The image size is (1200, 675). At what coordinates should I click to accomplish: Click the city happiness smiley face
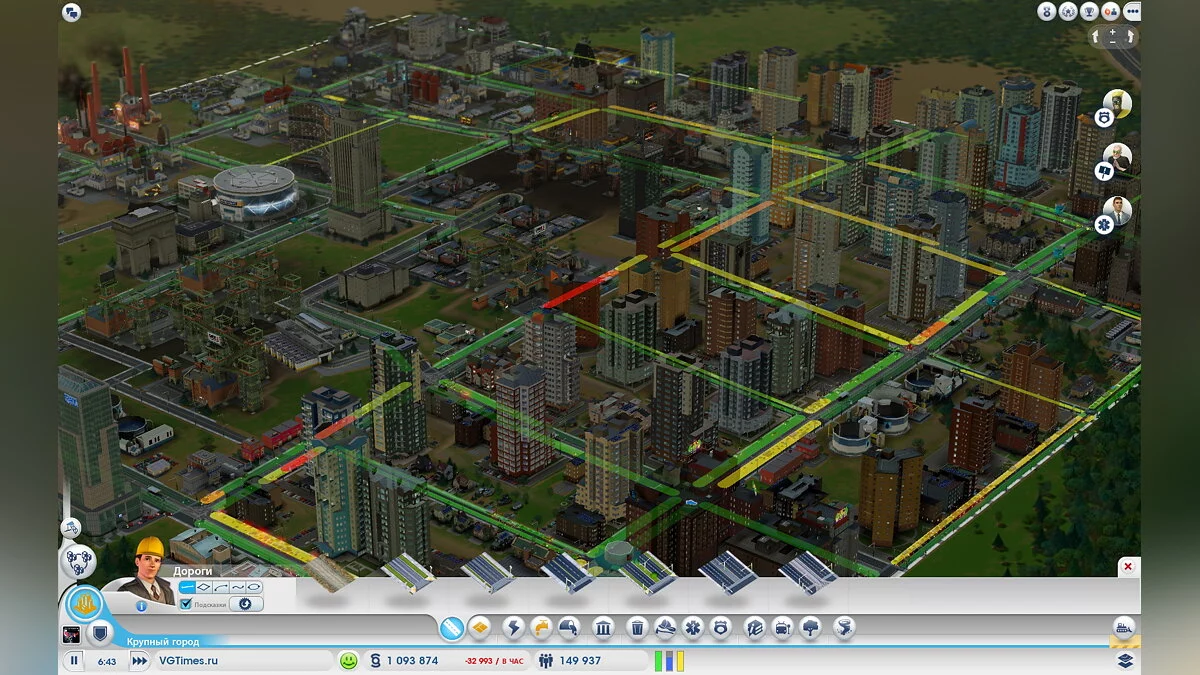(348, 661)
